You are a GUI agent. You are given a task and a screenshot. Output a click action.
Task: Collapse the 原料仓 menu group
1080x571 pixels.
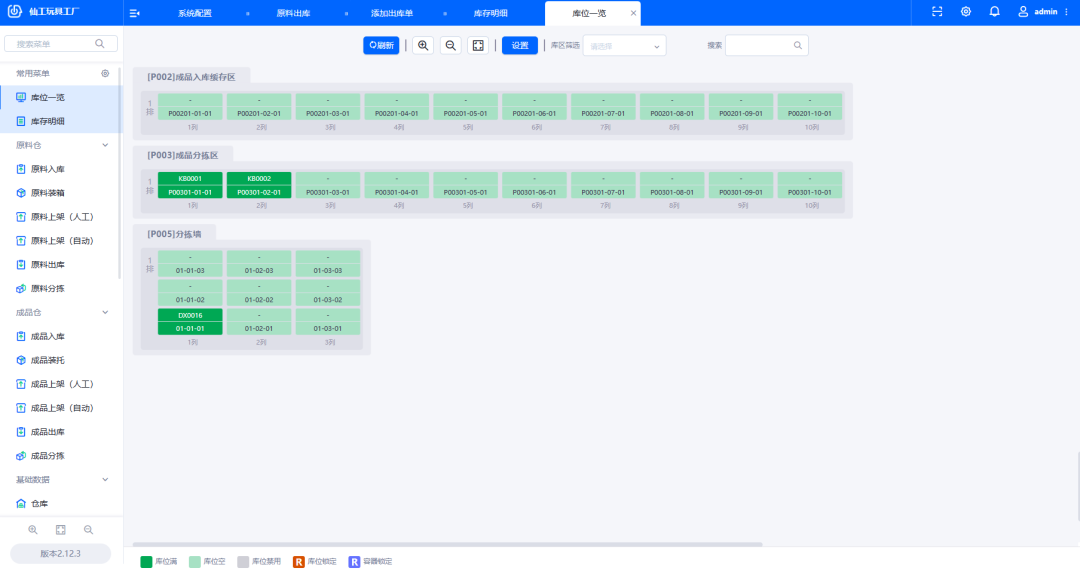pyautogui.click(x=105, y=145)
